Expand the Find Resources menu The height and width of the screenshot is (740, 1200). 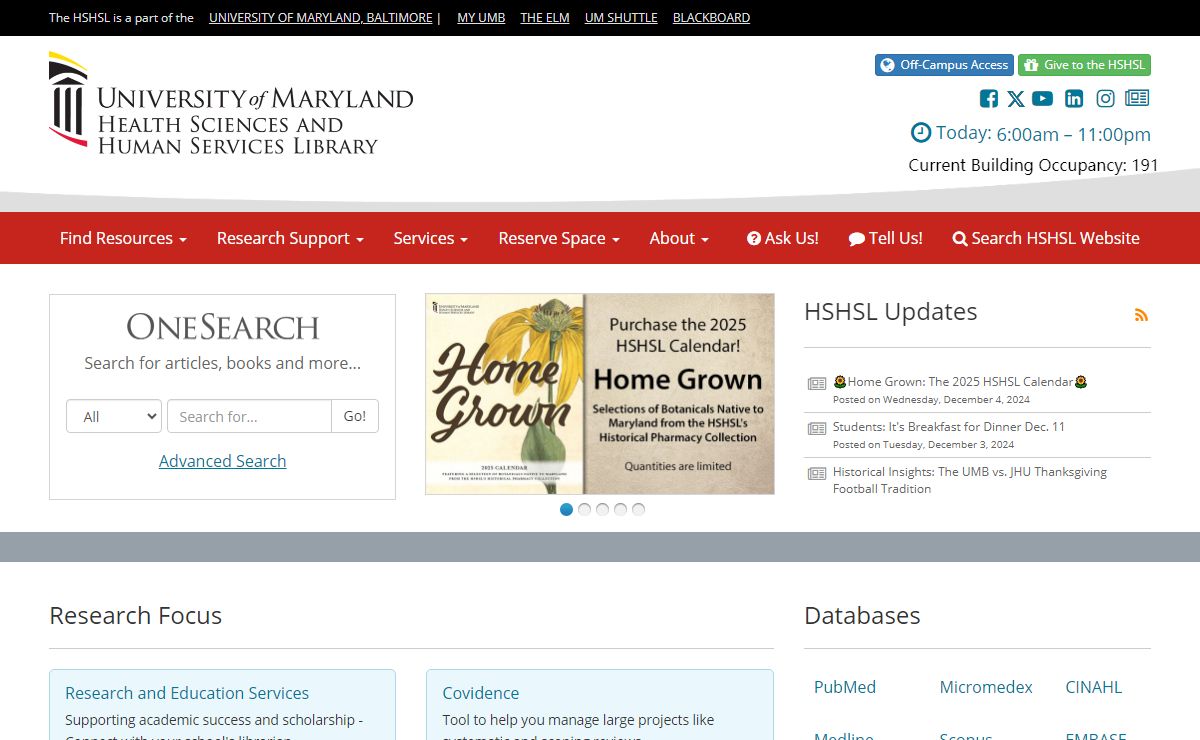(x=123, y=238)
